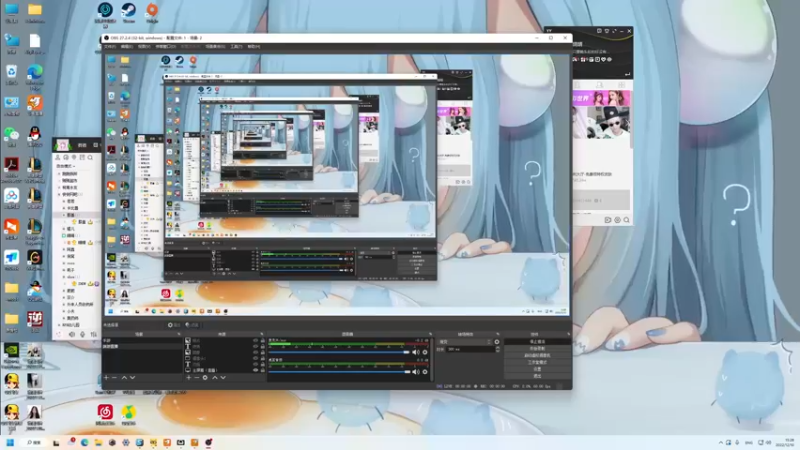
Task: Toggle lock of second source row
Action: pos(263,346)
